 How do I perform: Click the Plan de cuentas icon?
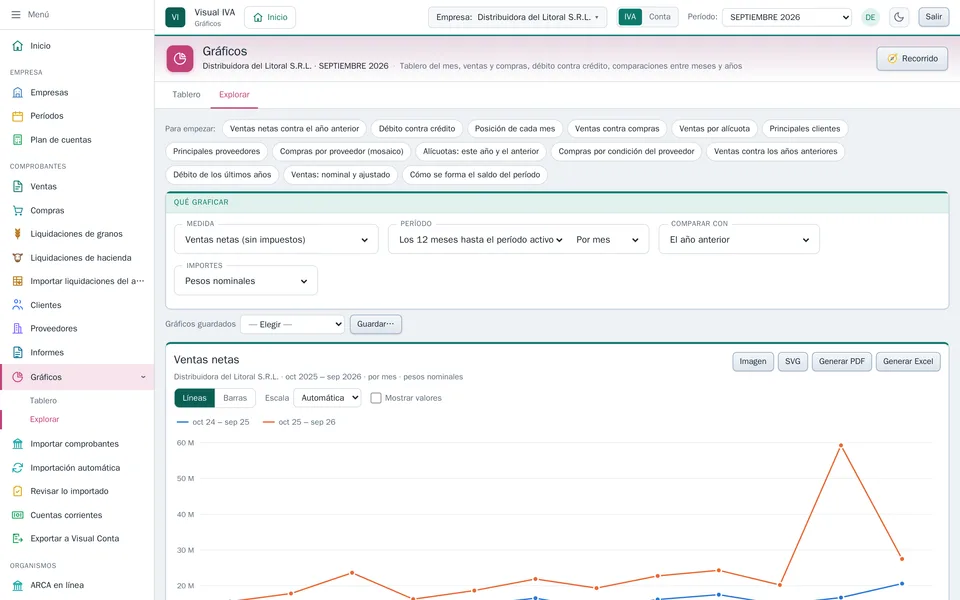pyautogui.click(x=18, y=140)
